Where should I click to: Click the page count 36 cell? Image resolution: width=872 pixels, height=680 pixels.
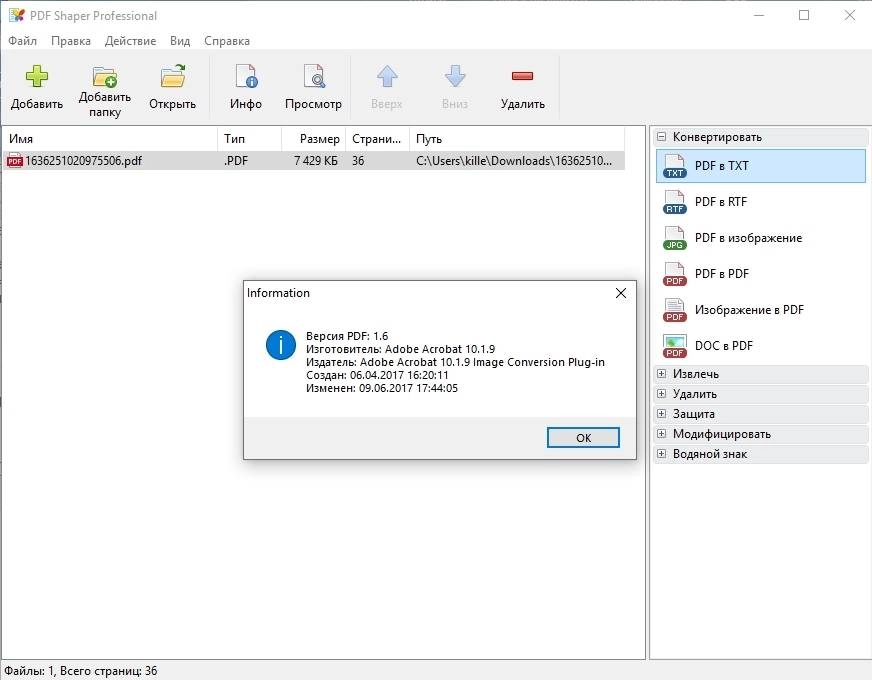point(358,161)
